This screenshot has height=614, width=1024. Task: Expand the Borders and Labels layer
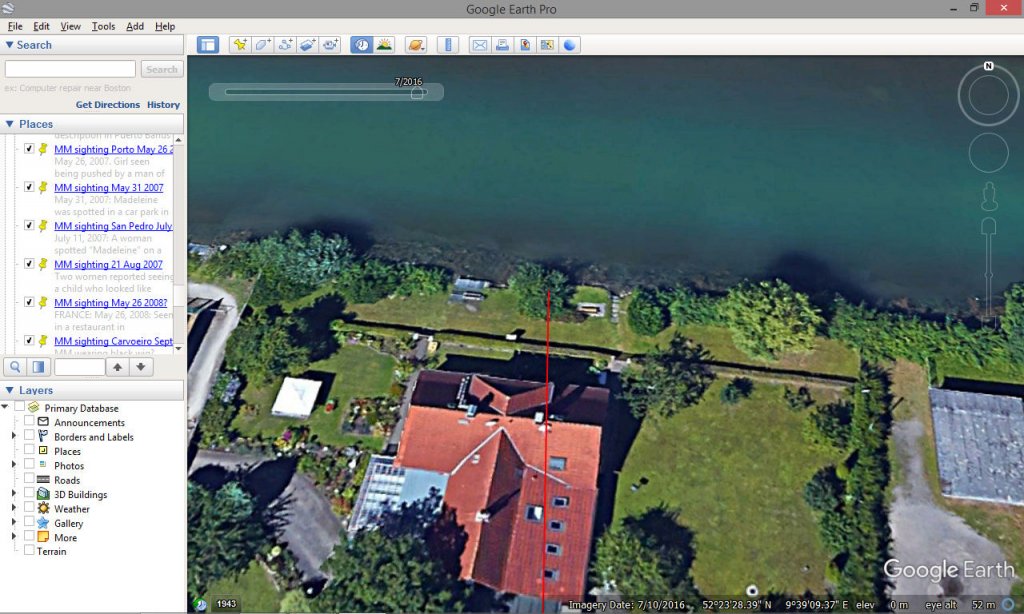point(14,437)
